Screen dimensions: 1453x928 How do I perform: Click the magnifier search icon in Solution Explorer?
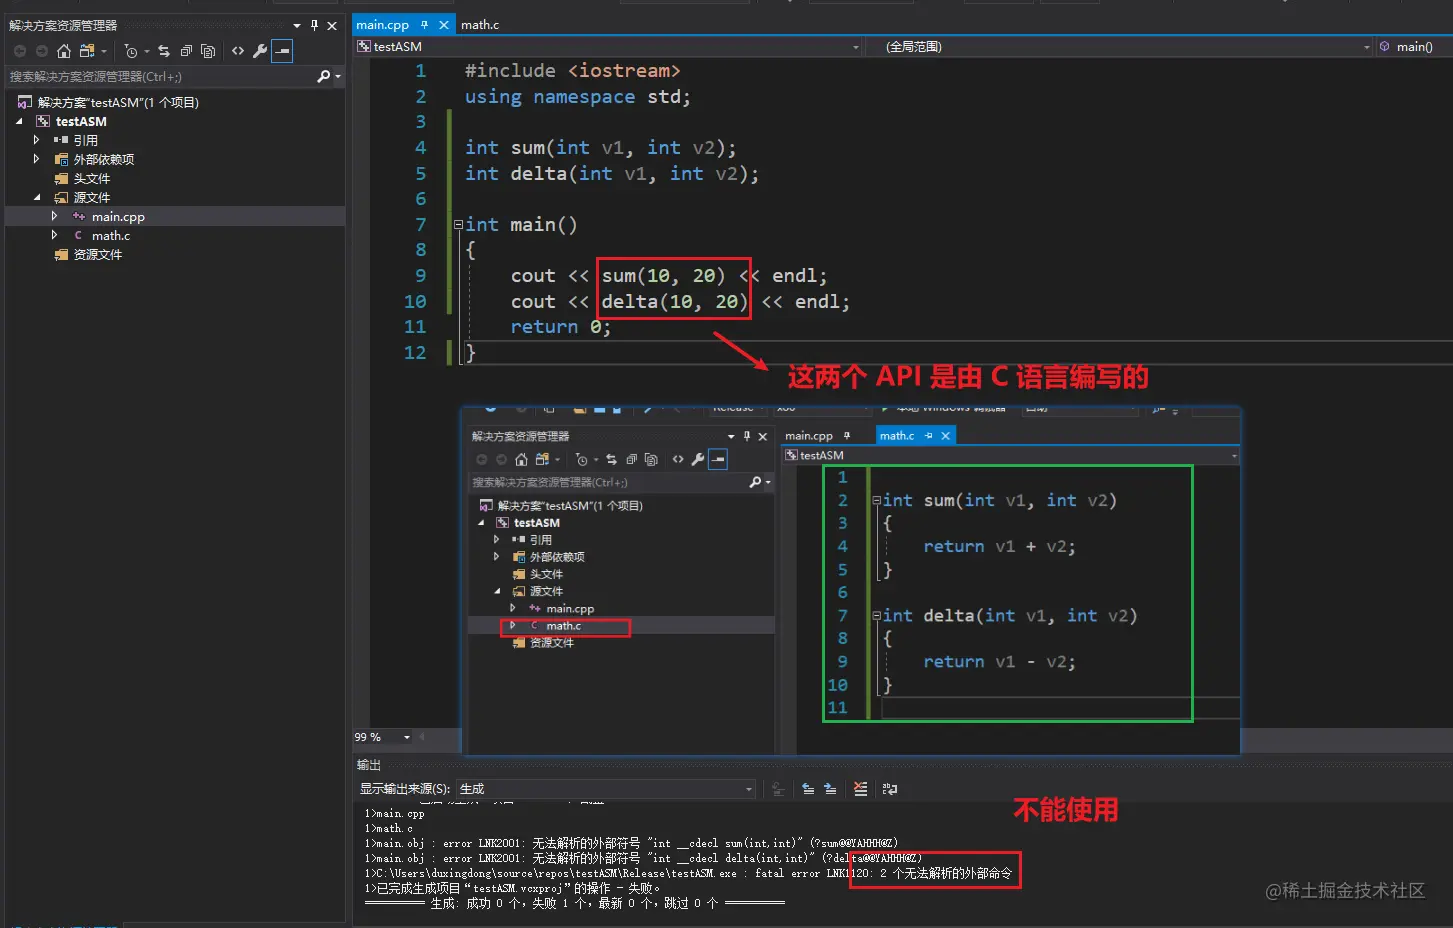(323, 76)
